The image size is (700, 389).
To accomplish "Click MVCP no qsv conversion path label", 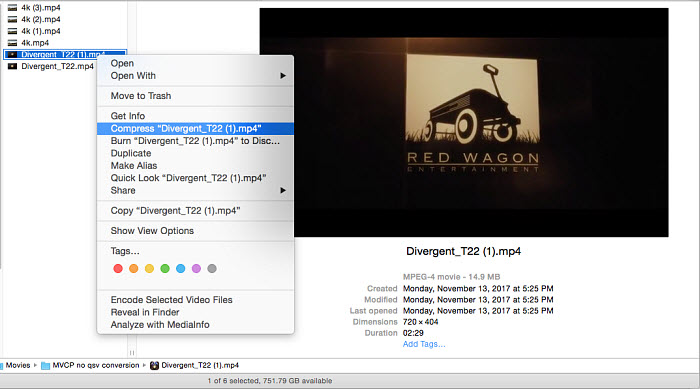I will (x=96, y=365).
